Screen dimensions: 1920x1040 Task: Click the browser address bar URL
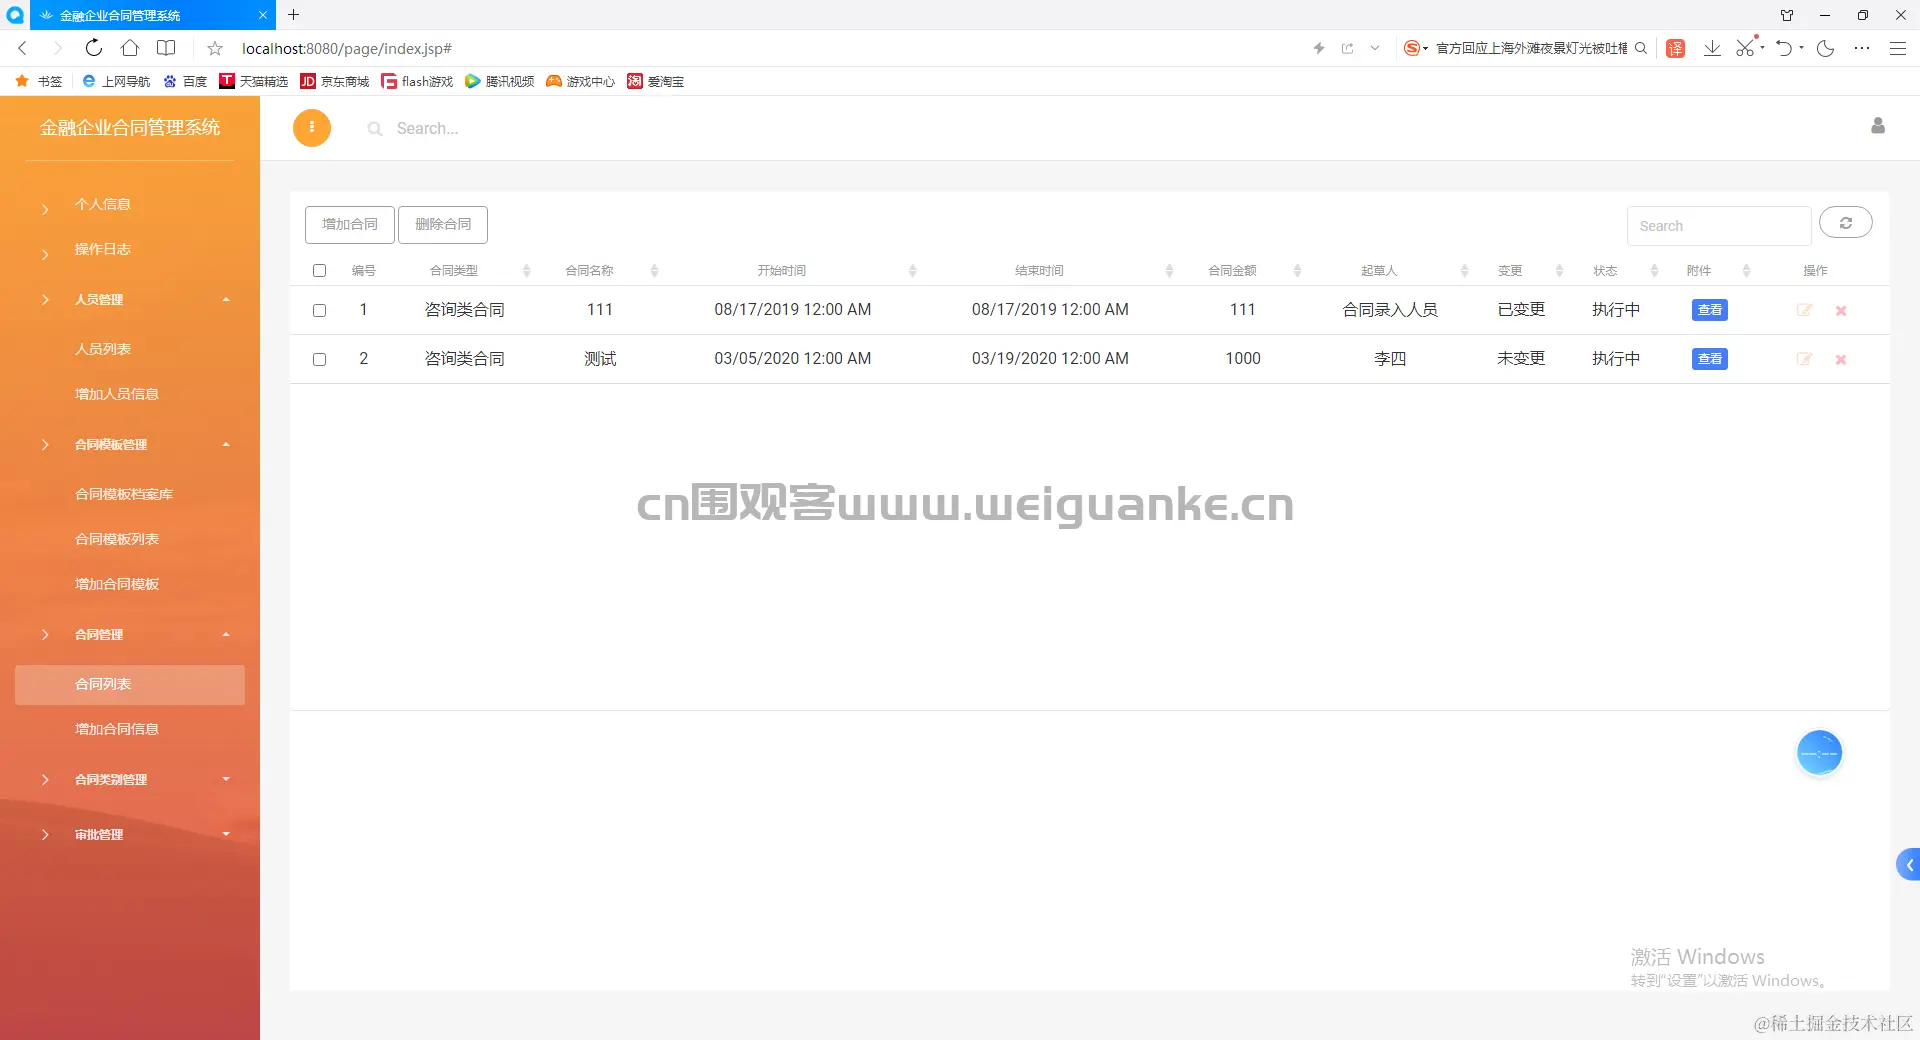(347, 48)
